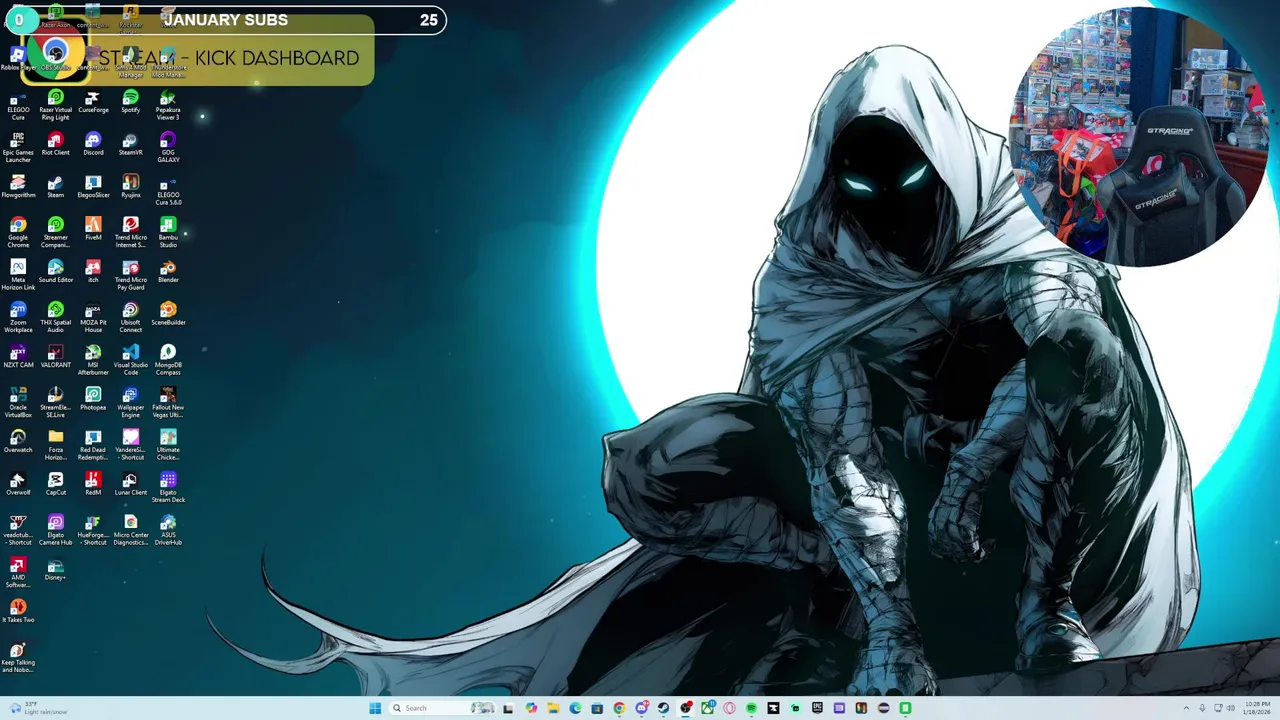The image size is (1280, 720).
Task: Open the Visual Studio Code desktop shortcut
Action: (130, 360)
